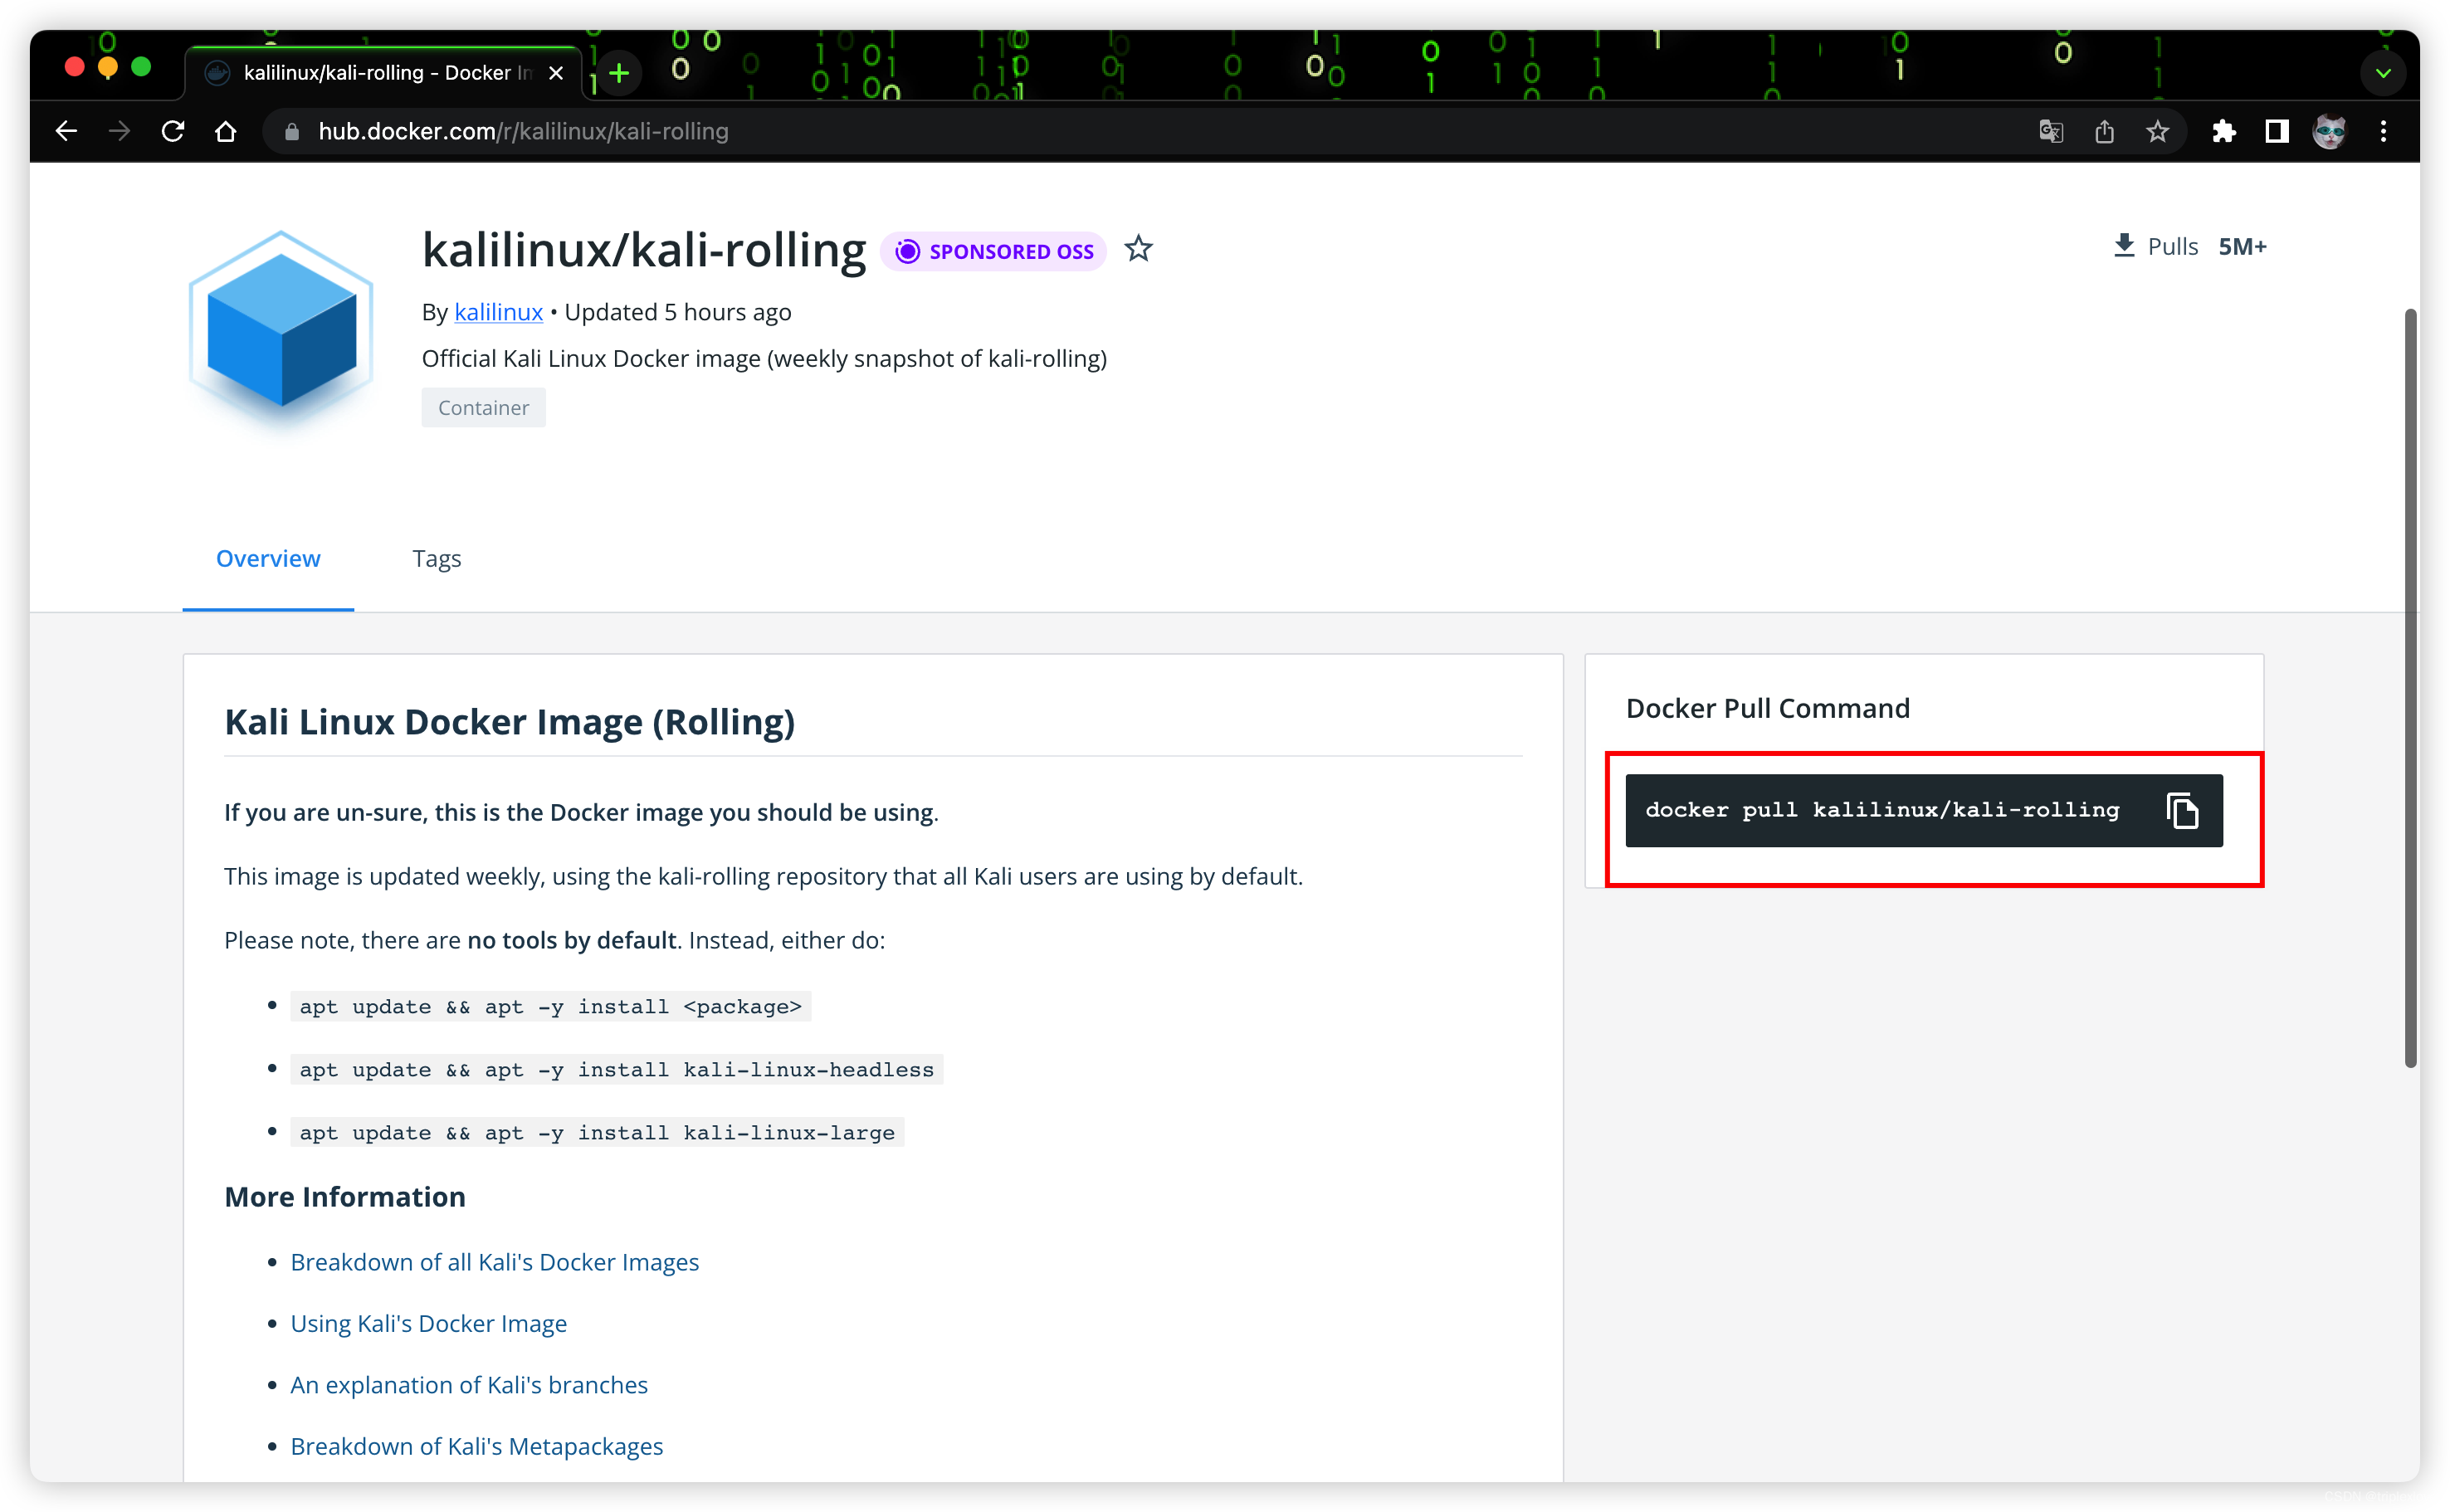Click the browser forward arrow
Viewport: 2450px width, 1512px height.
119,131
